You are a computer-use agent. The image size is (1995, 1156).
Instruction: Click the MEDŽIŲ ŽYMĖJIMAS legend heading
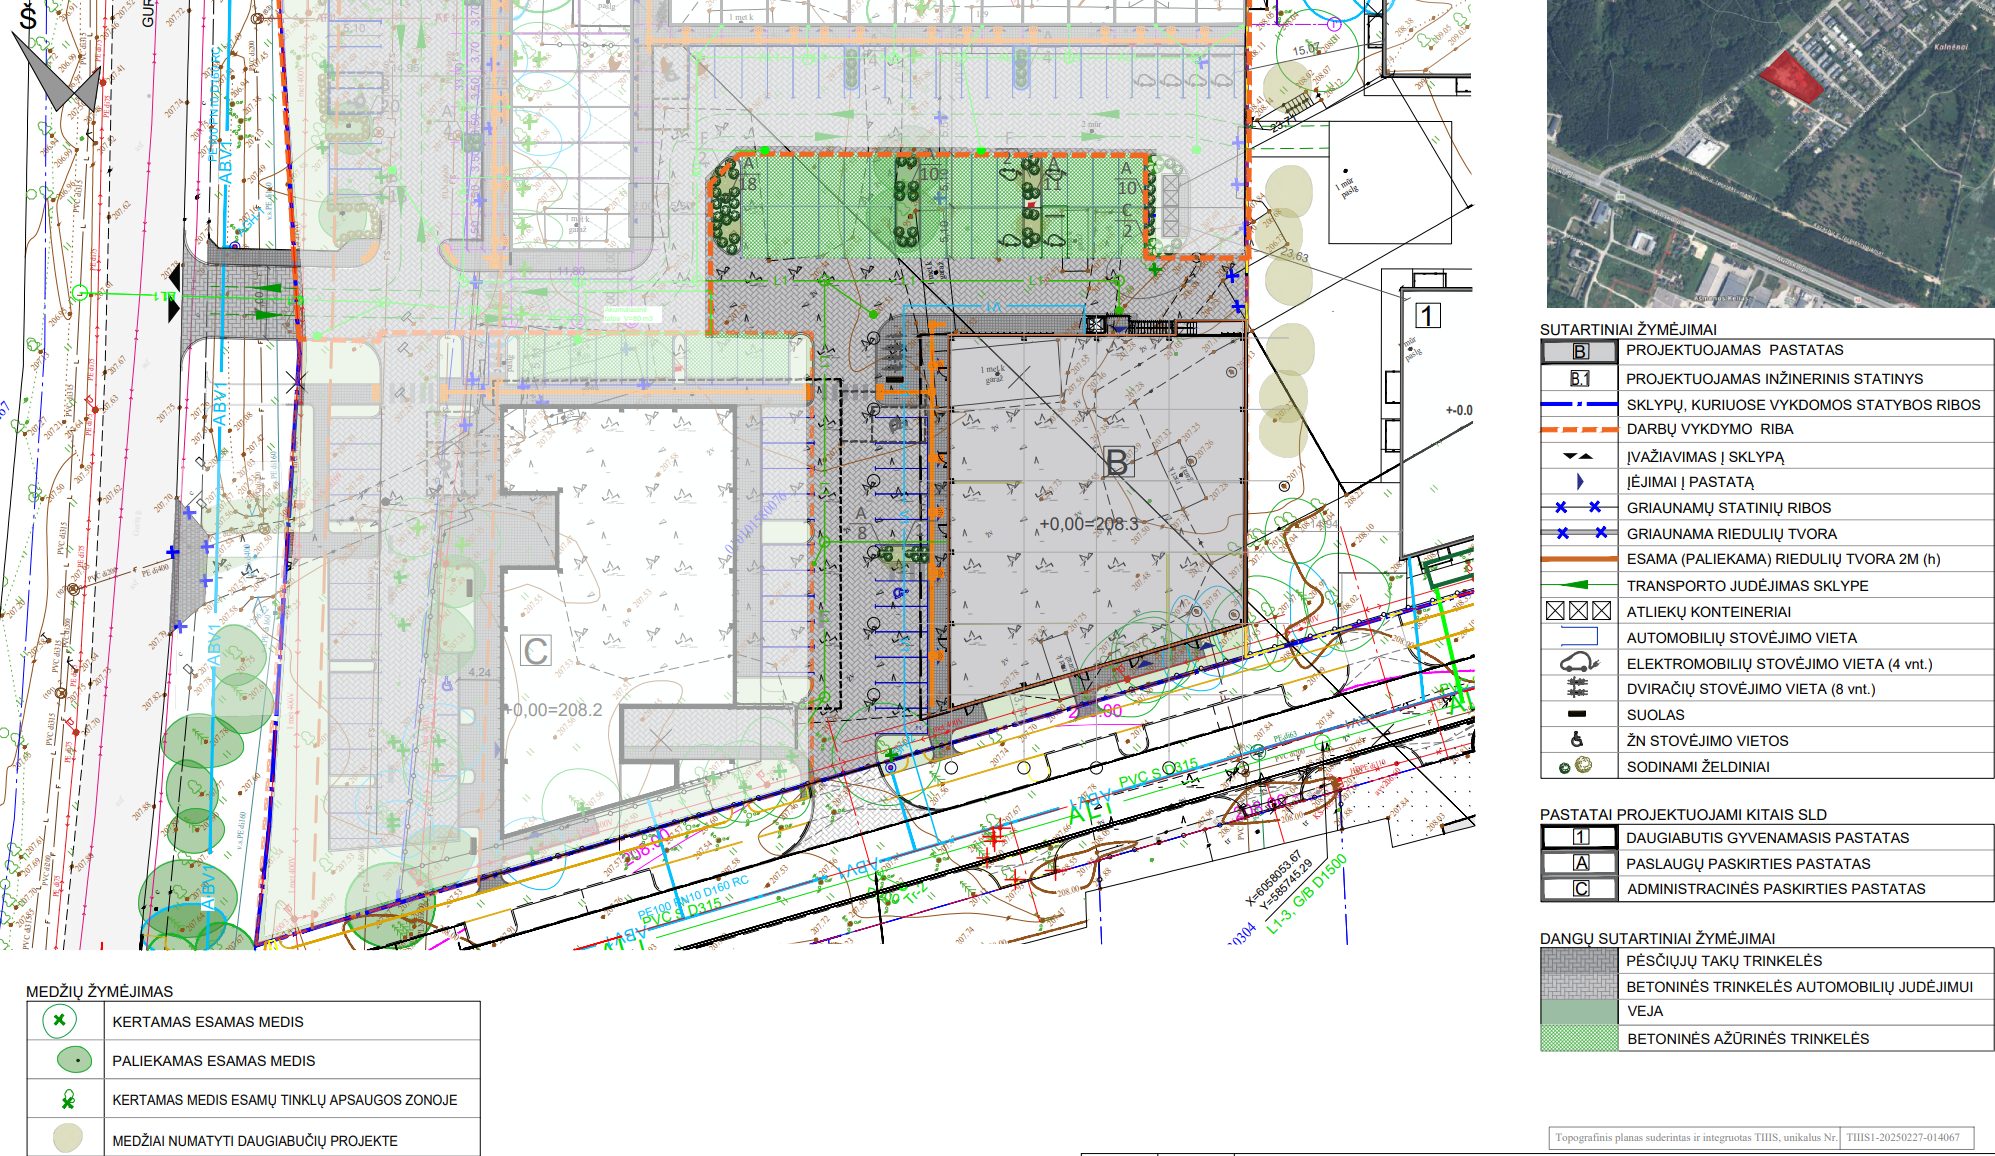[x=100, y=991]
